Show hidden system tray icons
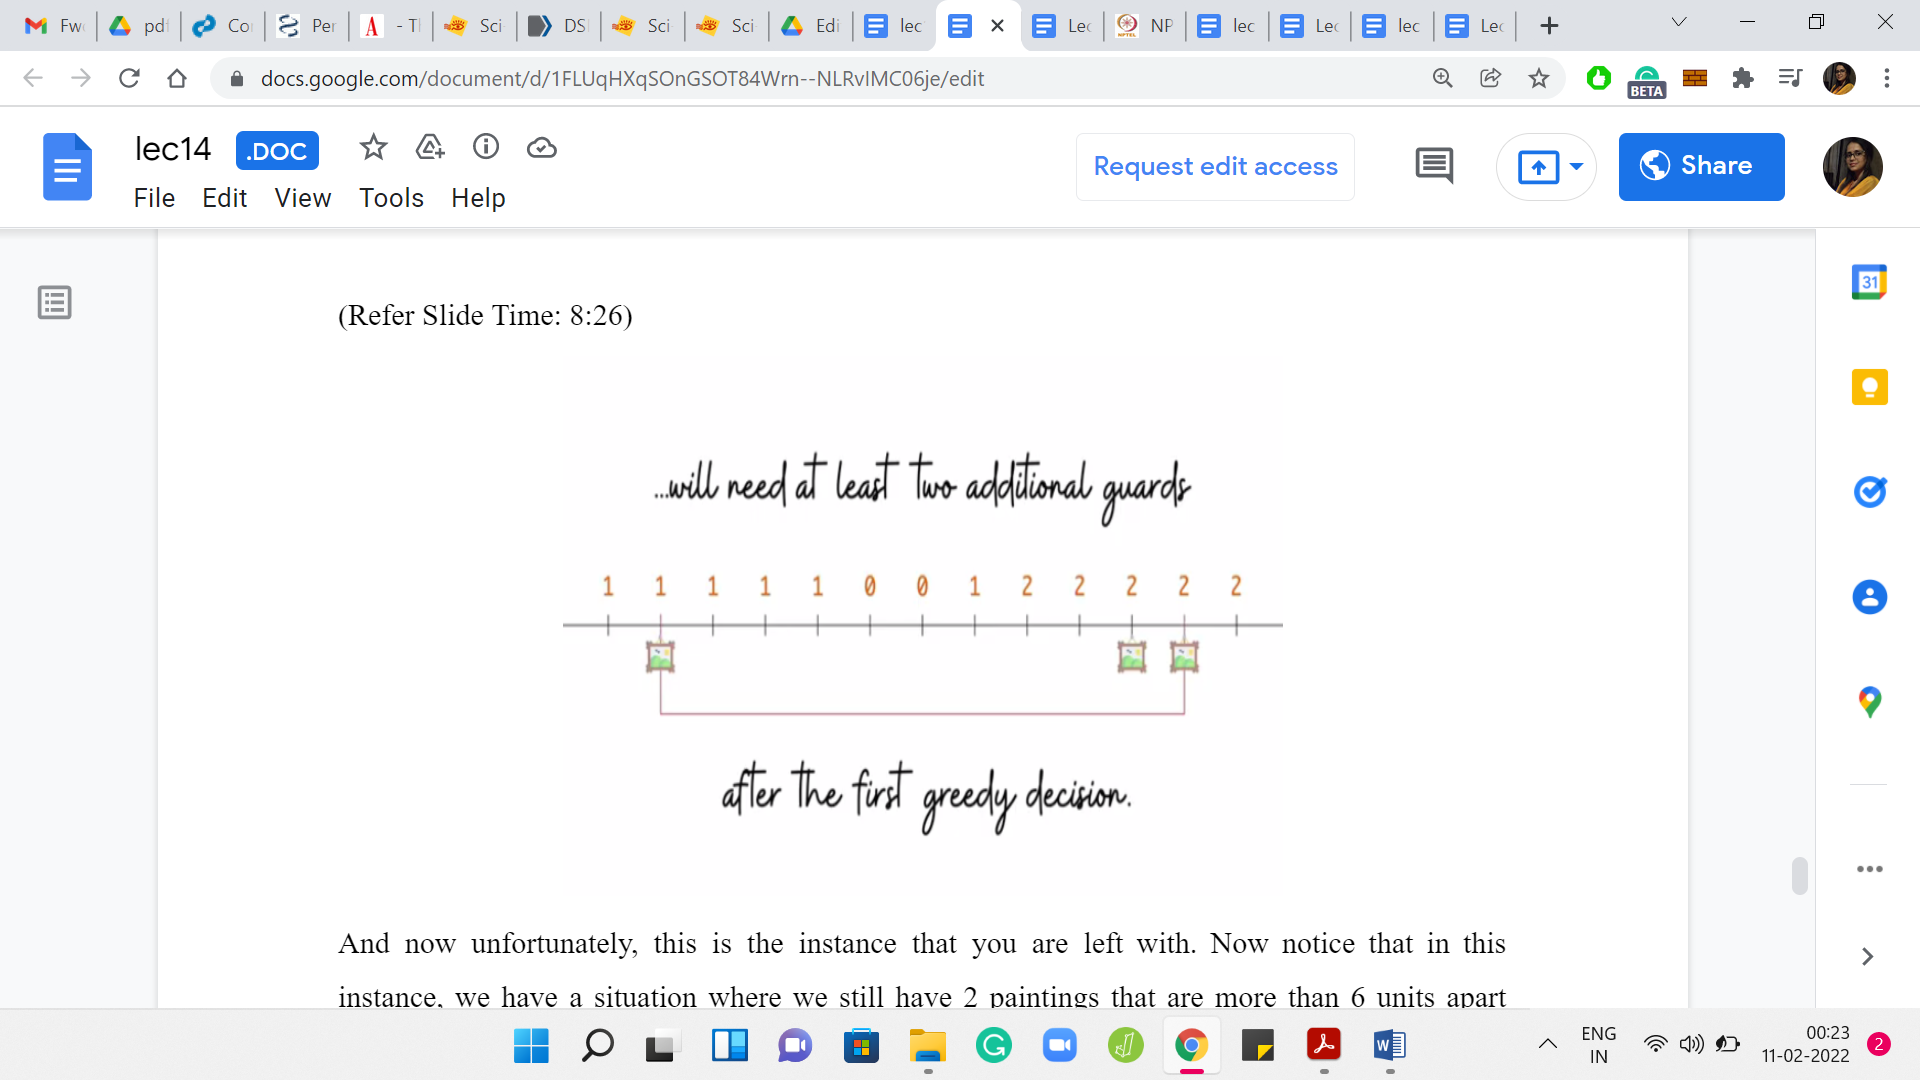The width and height of the screenshot is (1920, 1080). tap(1548, 1045)
